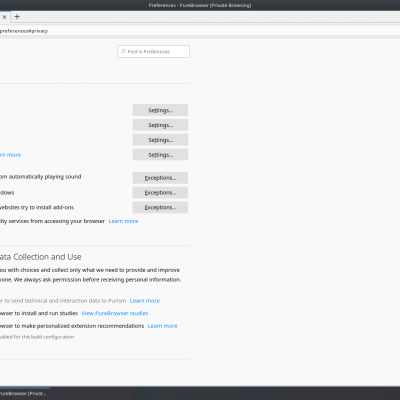Screen dimensions: 400x400
Task: Toggle accessibility services from accessing your browser option
Action: coord(52,221)
